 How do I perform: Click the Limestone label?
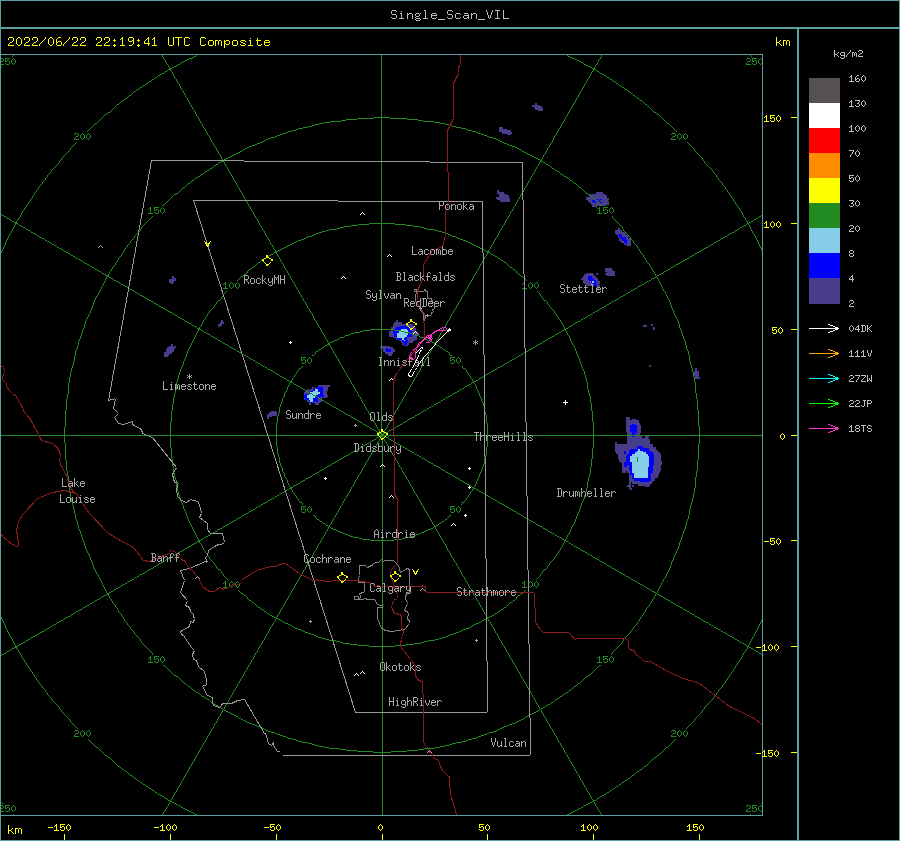(x=189, y=386)
